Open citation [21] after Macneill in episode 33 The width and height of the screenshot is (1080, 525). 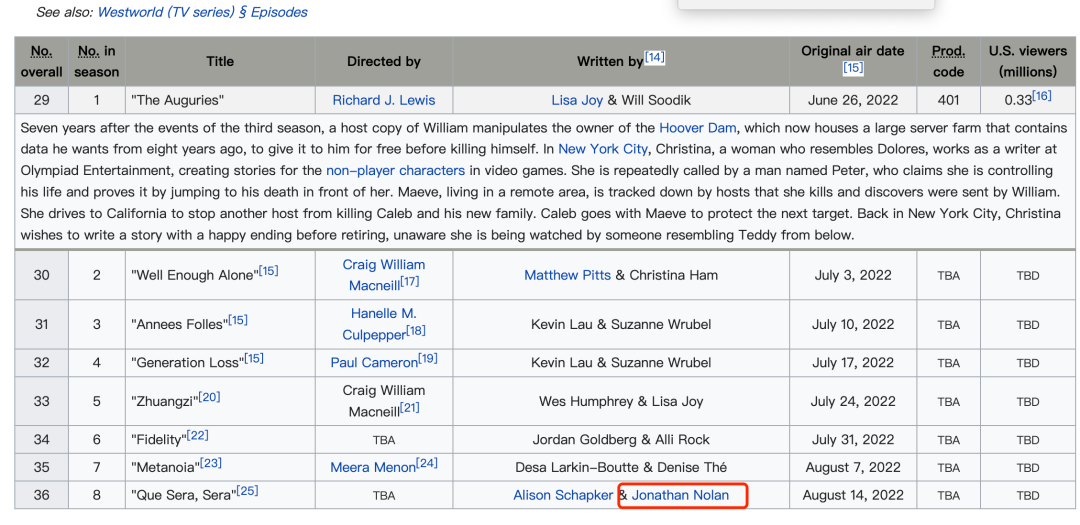[409, 408]
